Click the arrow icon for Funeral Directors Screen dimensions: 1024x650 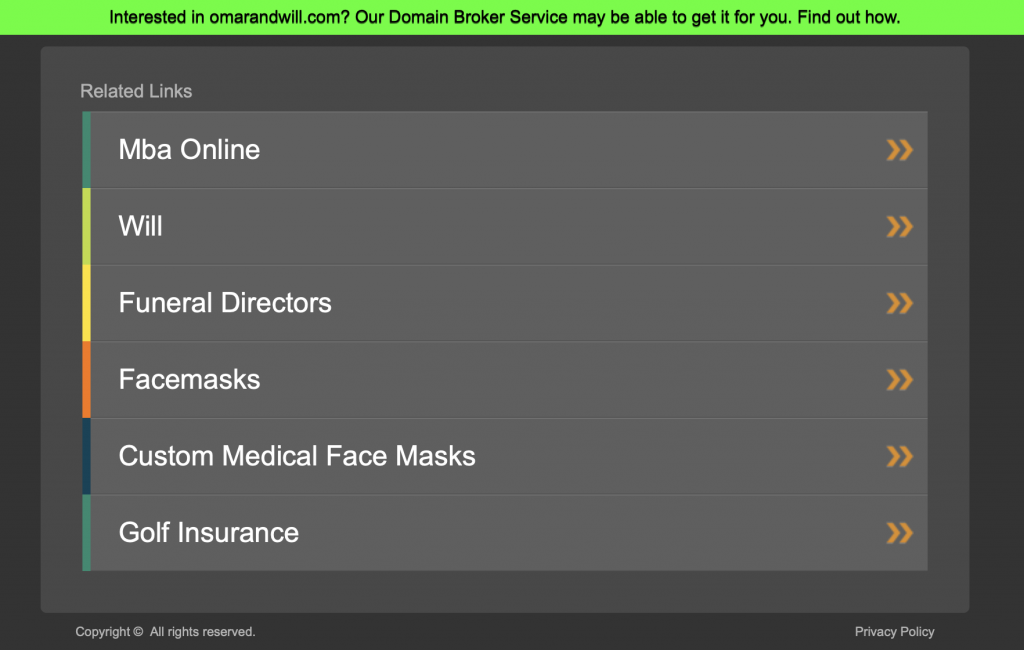(899, 303)
